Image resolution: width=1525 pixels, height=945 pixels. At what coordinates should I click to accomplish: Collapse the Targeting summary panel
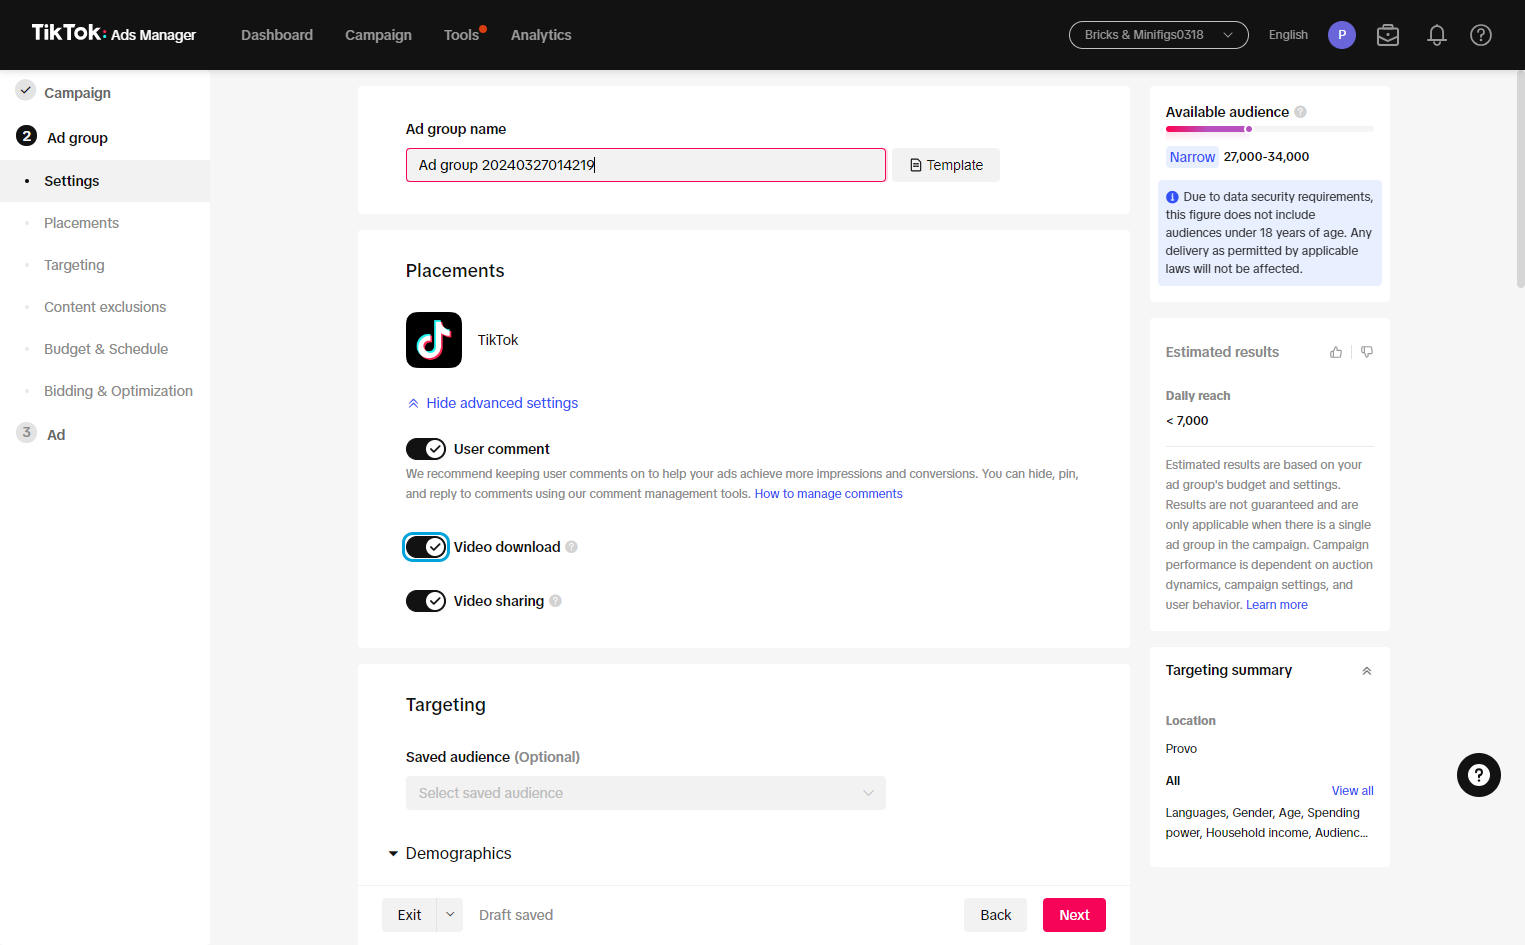click(1367, 671)
